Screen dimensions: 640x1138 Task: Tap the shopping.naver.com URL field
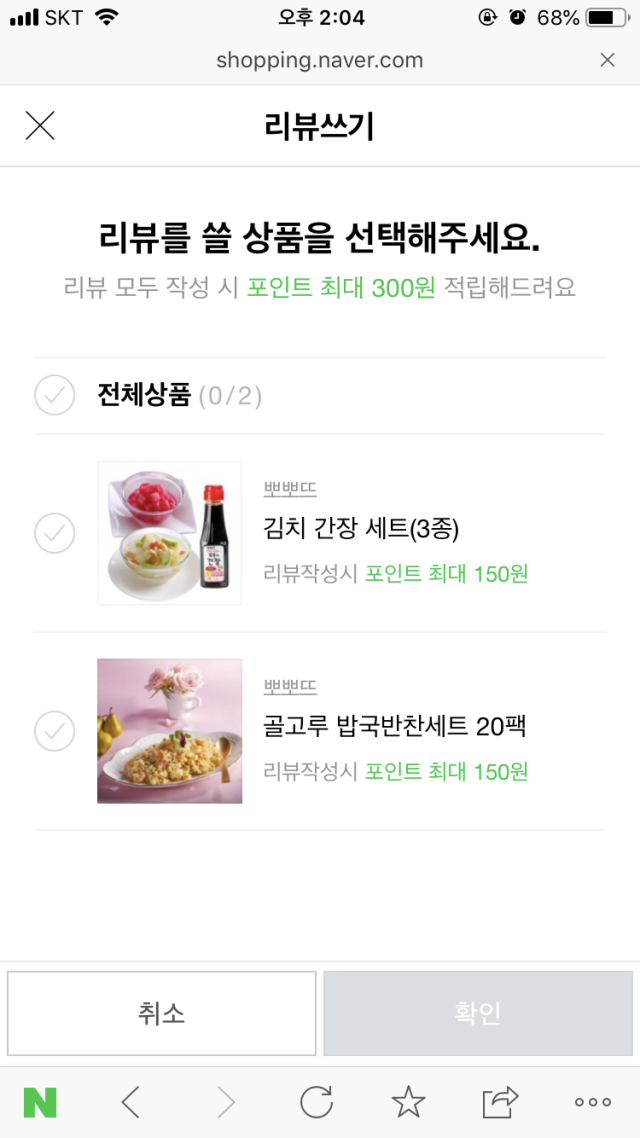point(320,60)
